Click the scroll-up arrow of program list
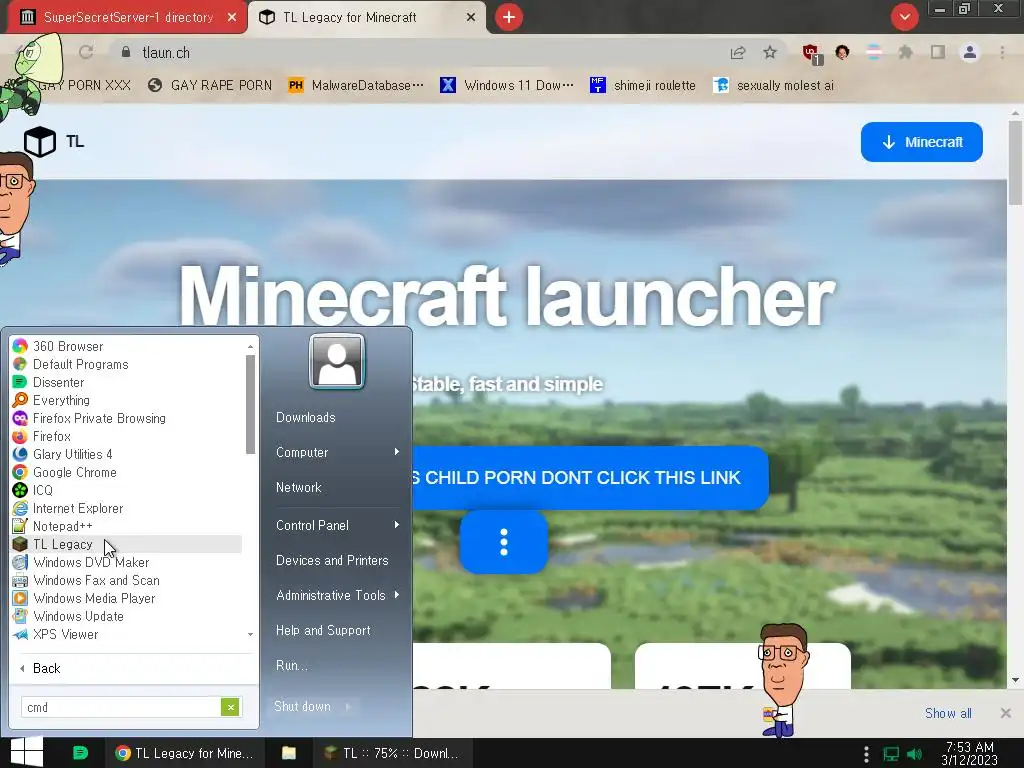Viewport: 1024px width, 768px height. (250, 346)
